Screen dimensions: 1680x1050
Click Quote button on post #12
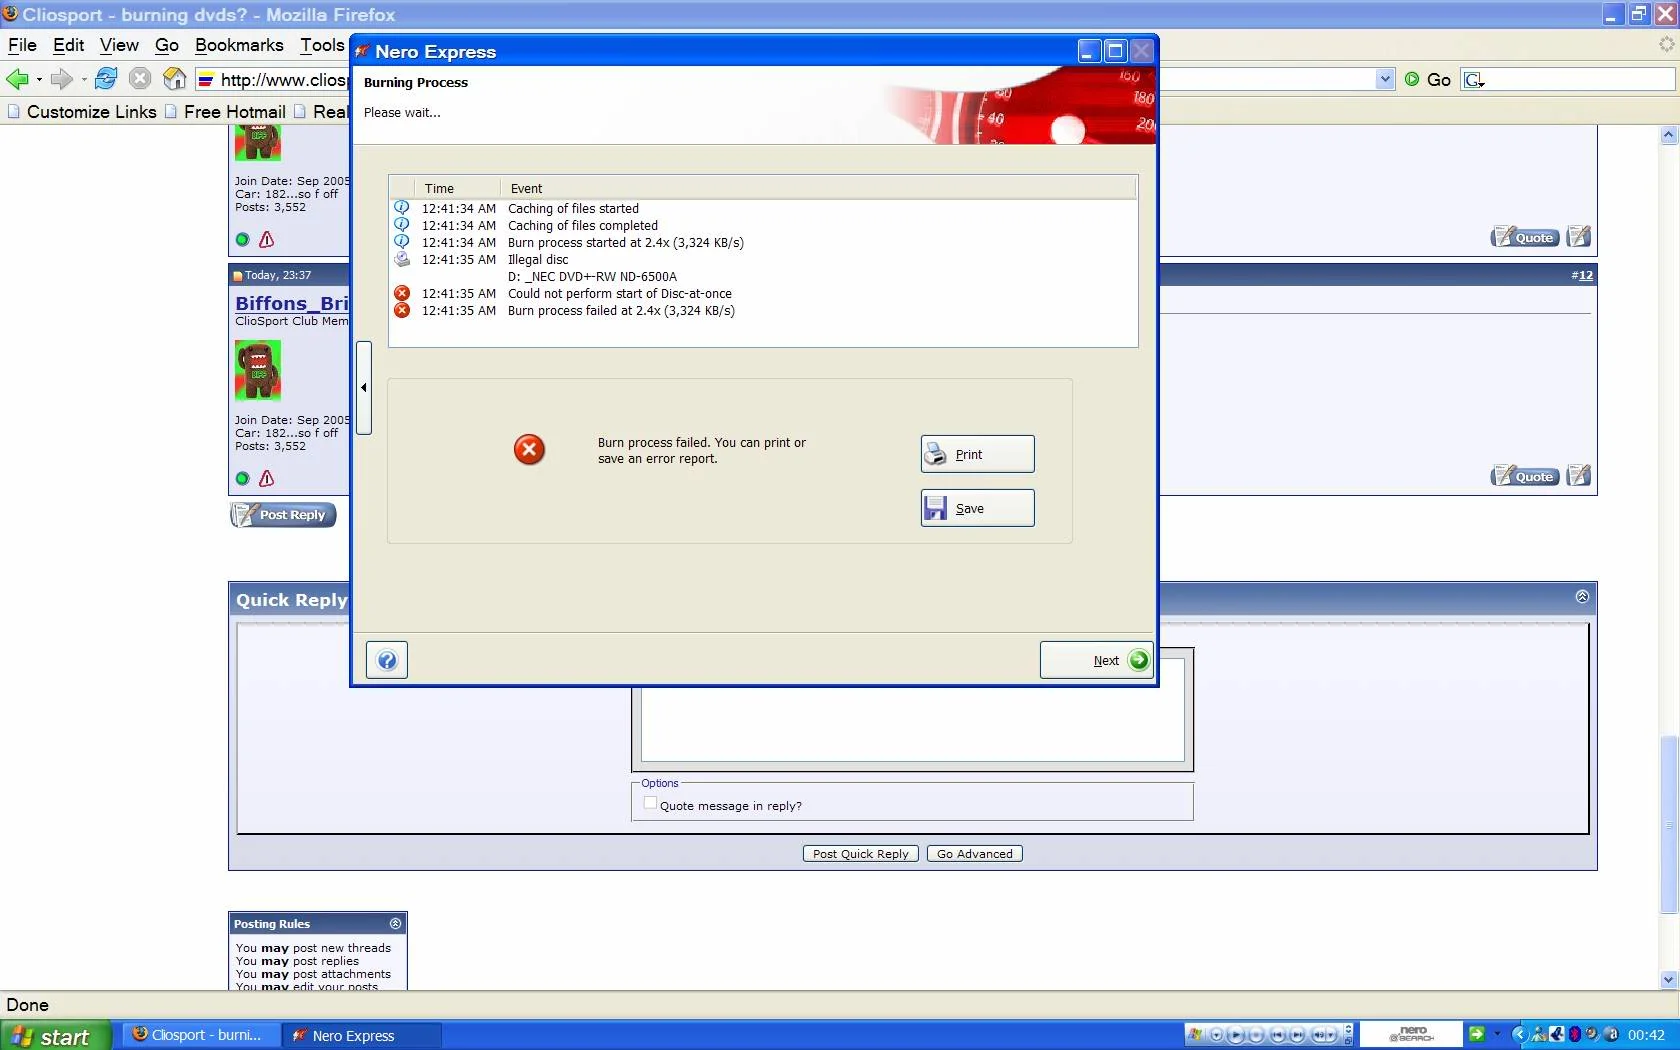[1526, 476]
